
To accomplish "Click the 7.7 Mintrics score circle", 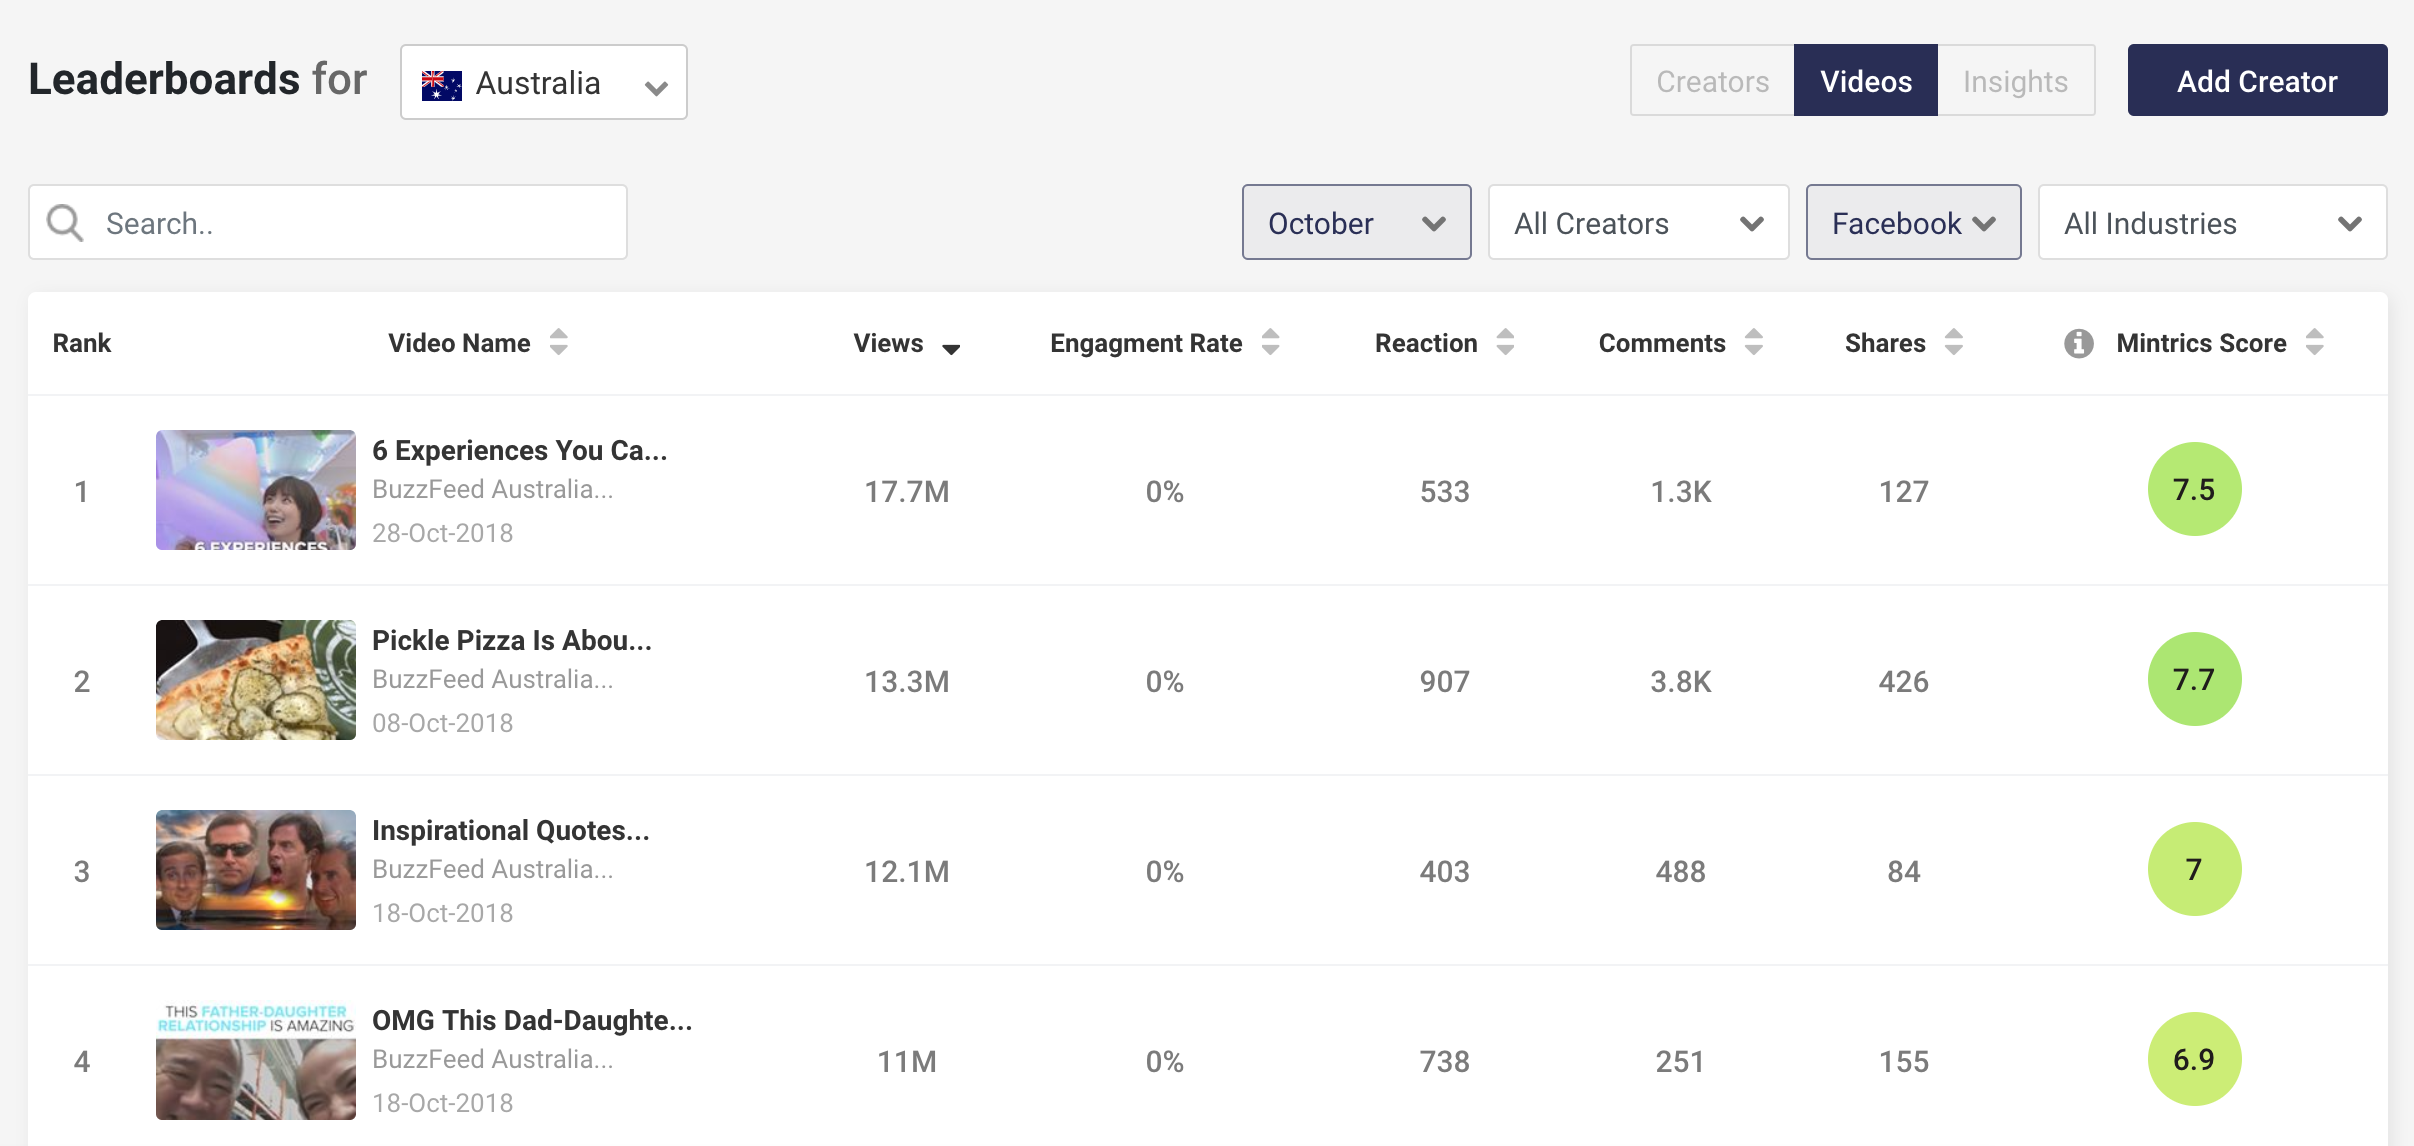I will pyautogui.click(x=2194, y=680).
